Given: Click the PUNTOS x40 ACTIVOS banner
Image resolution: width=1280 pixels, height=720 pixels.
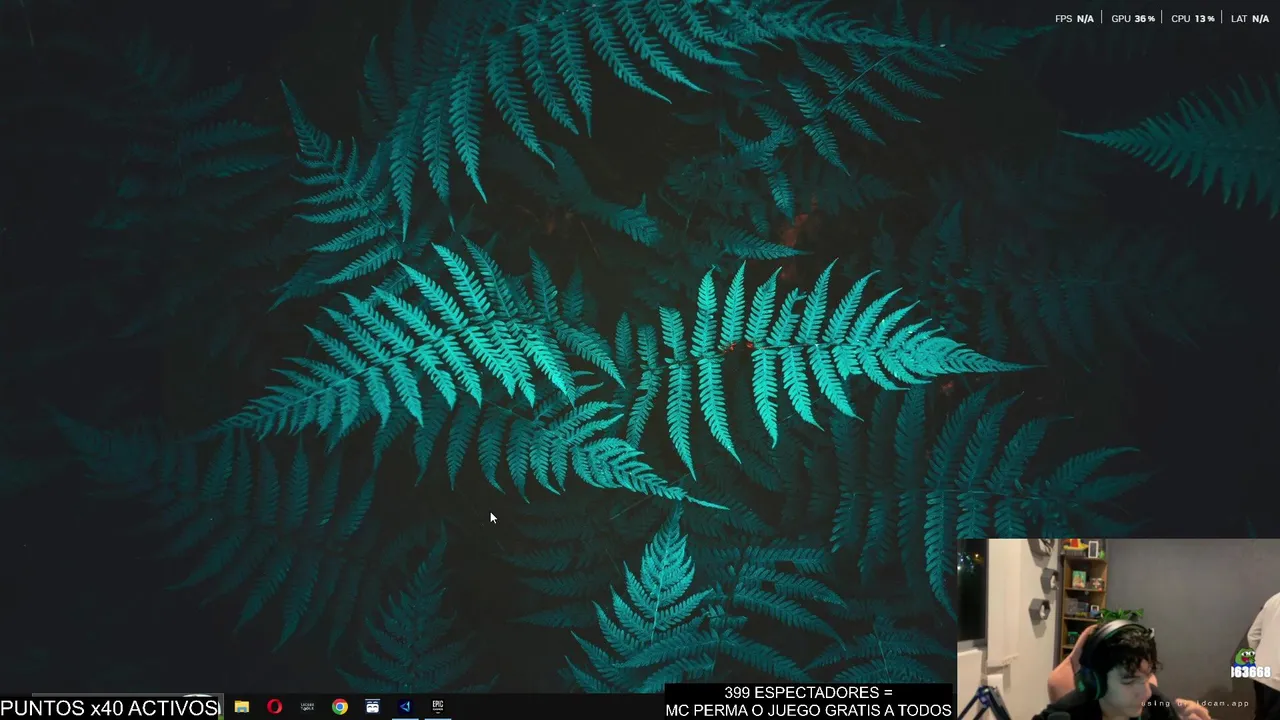Looking at the screenshot, I should click(x=110, y=708).
